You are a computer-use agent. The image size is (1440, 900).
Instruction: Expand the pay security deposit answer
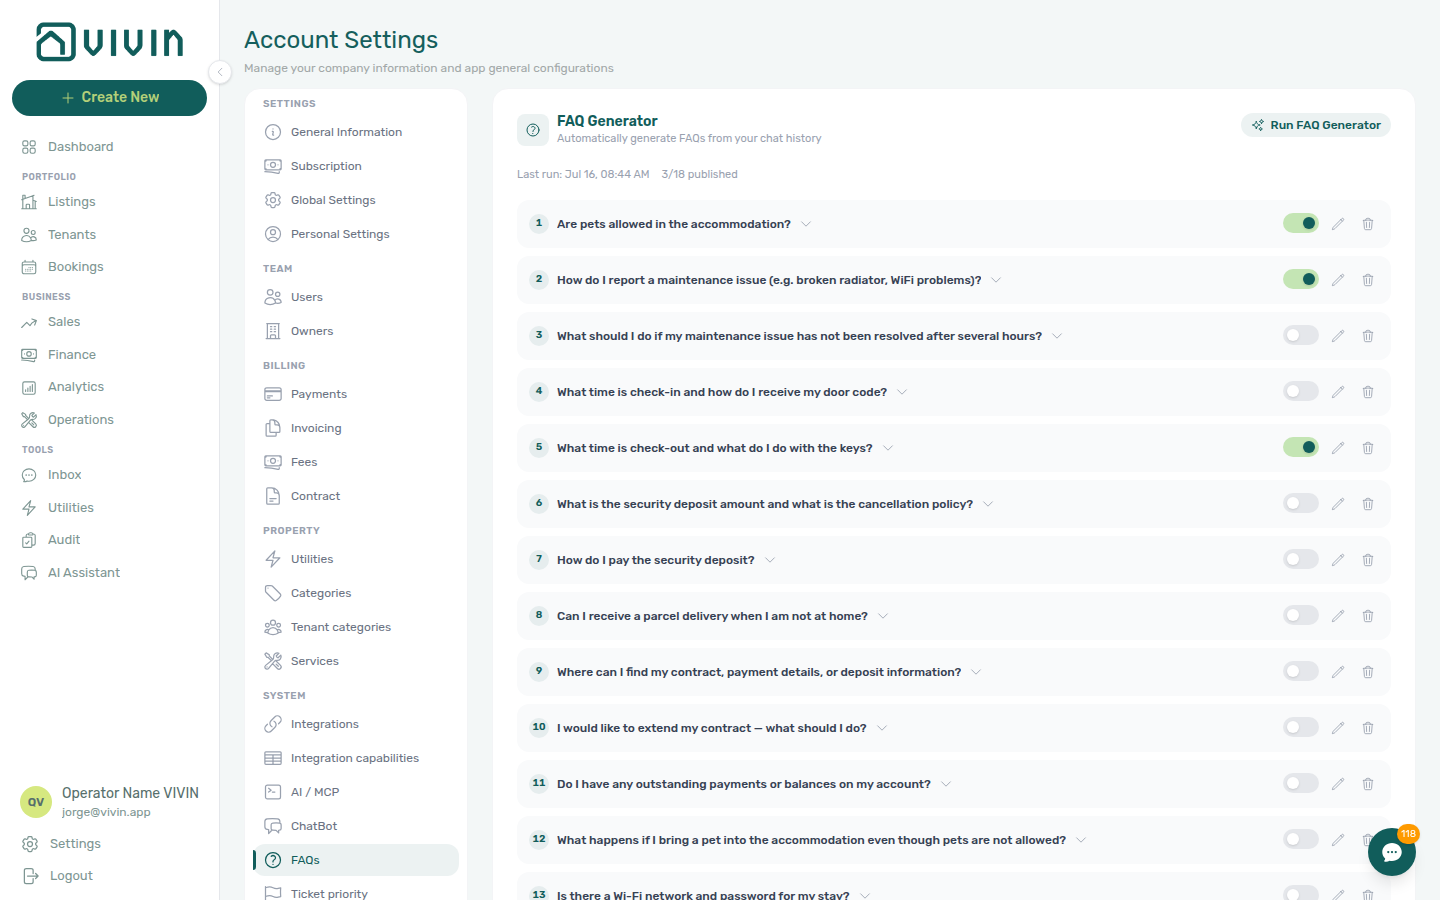click(770, 560)
